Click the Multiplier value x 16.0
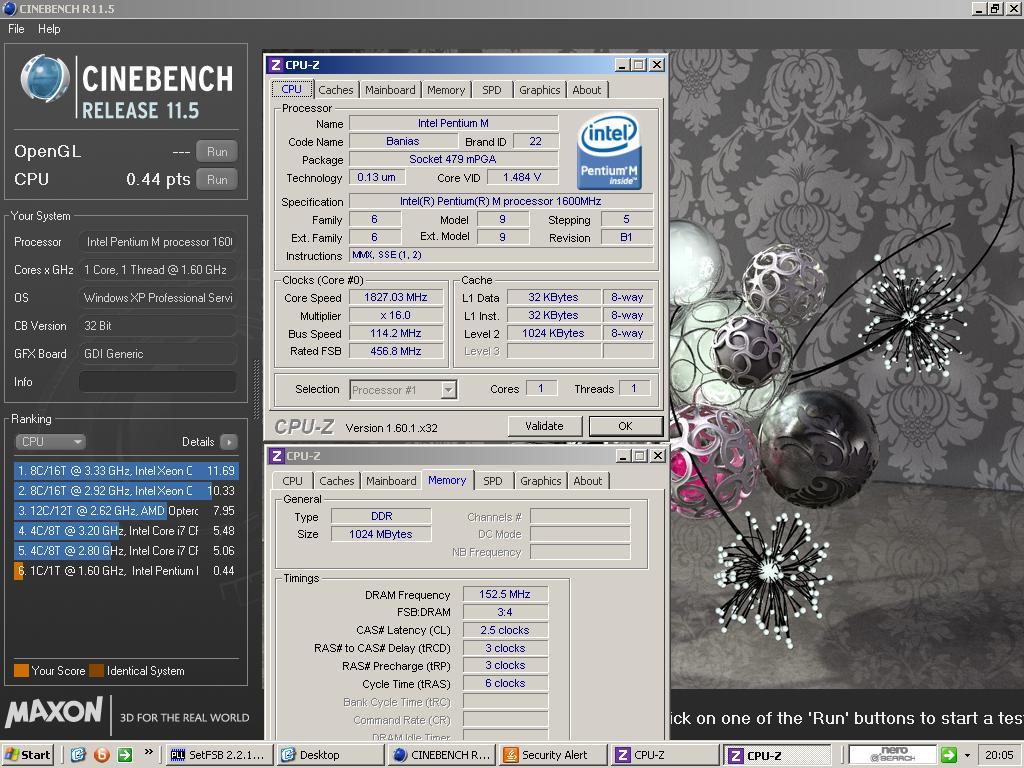 (396, 315)
